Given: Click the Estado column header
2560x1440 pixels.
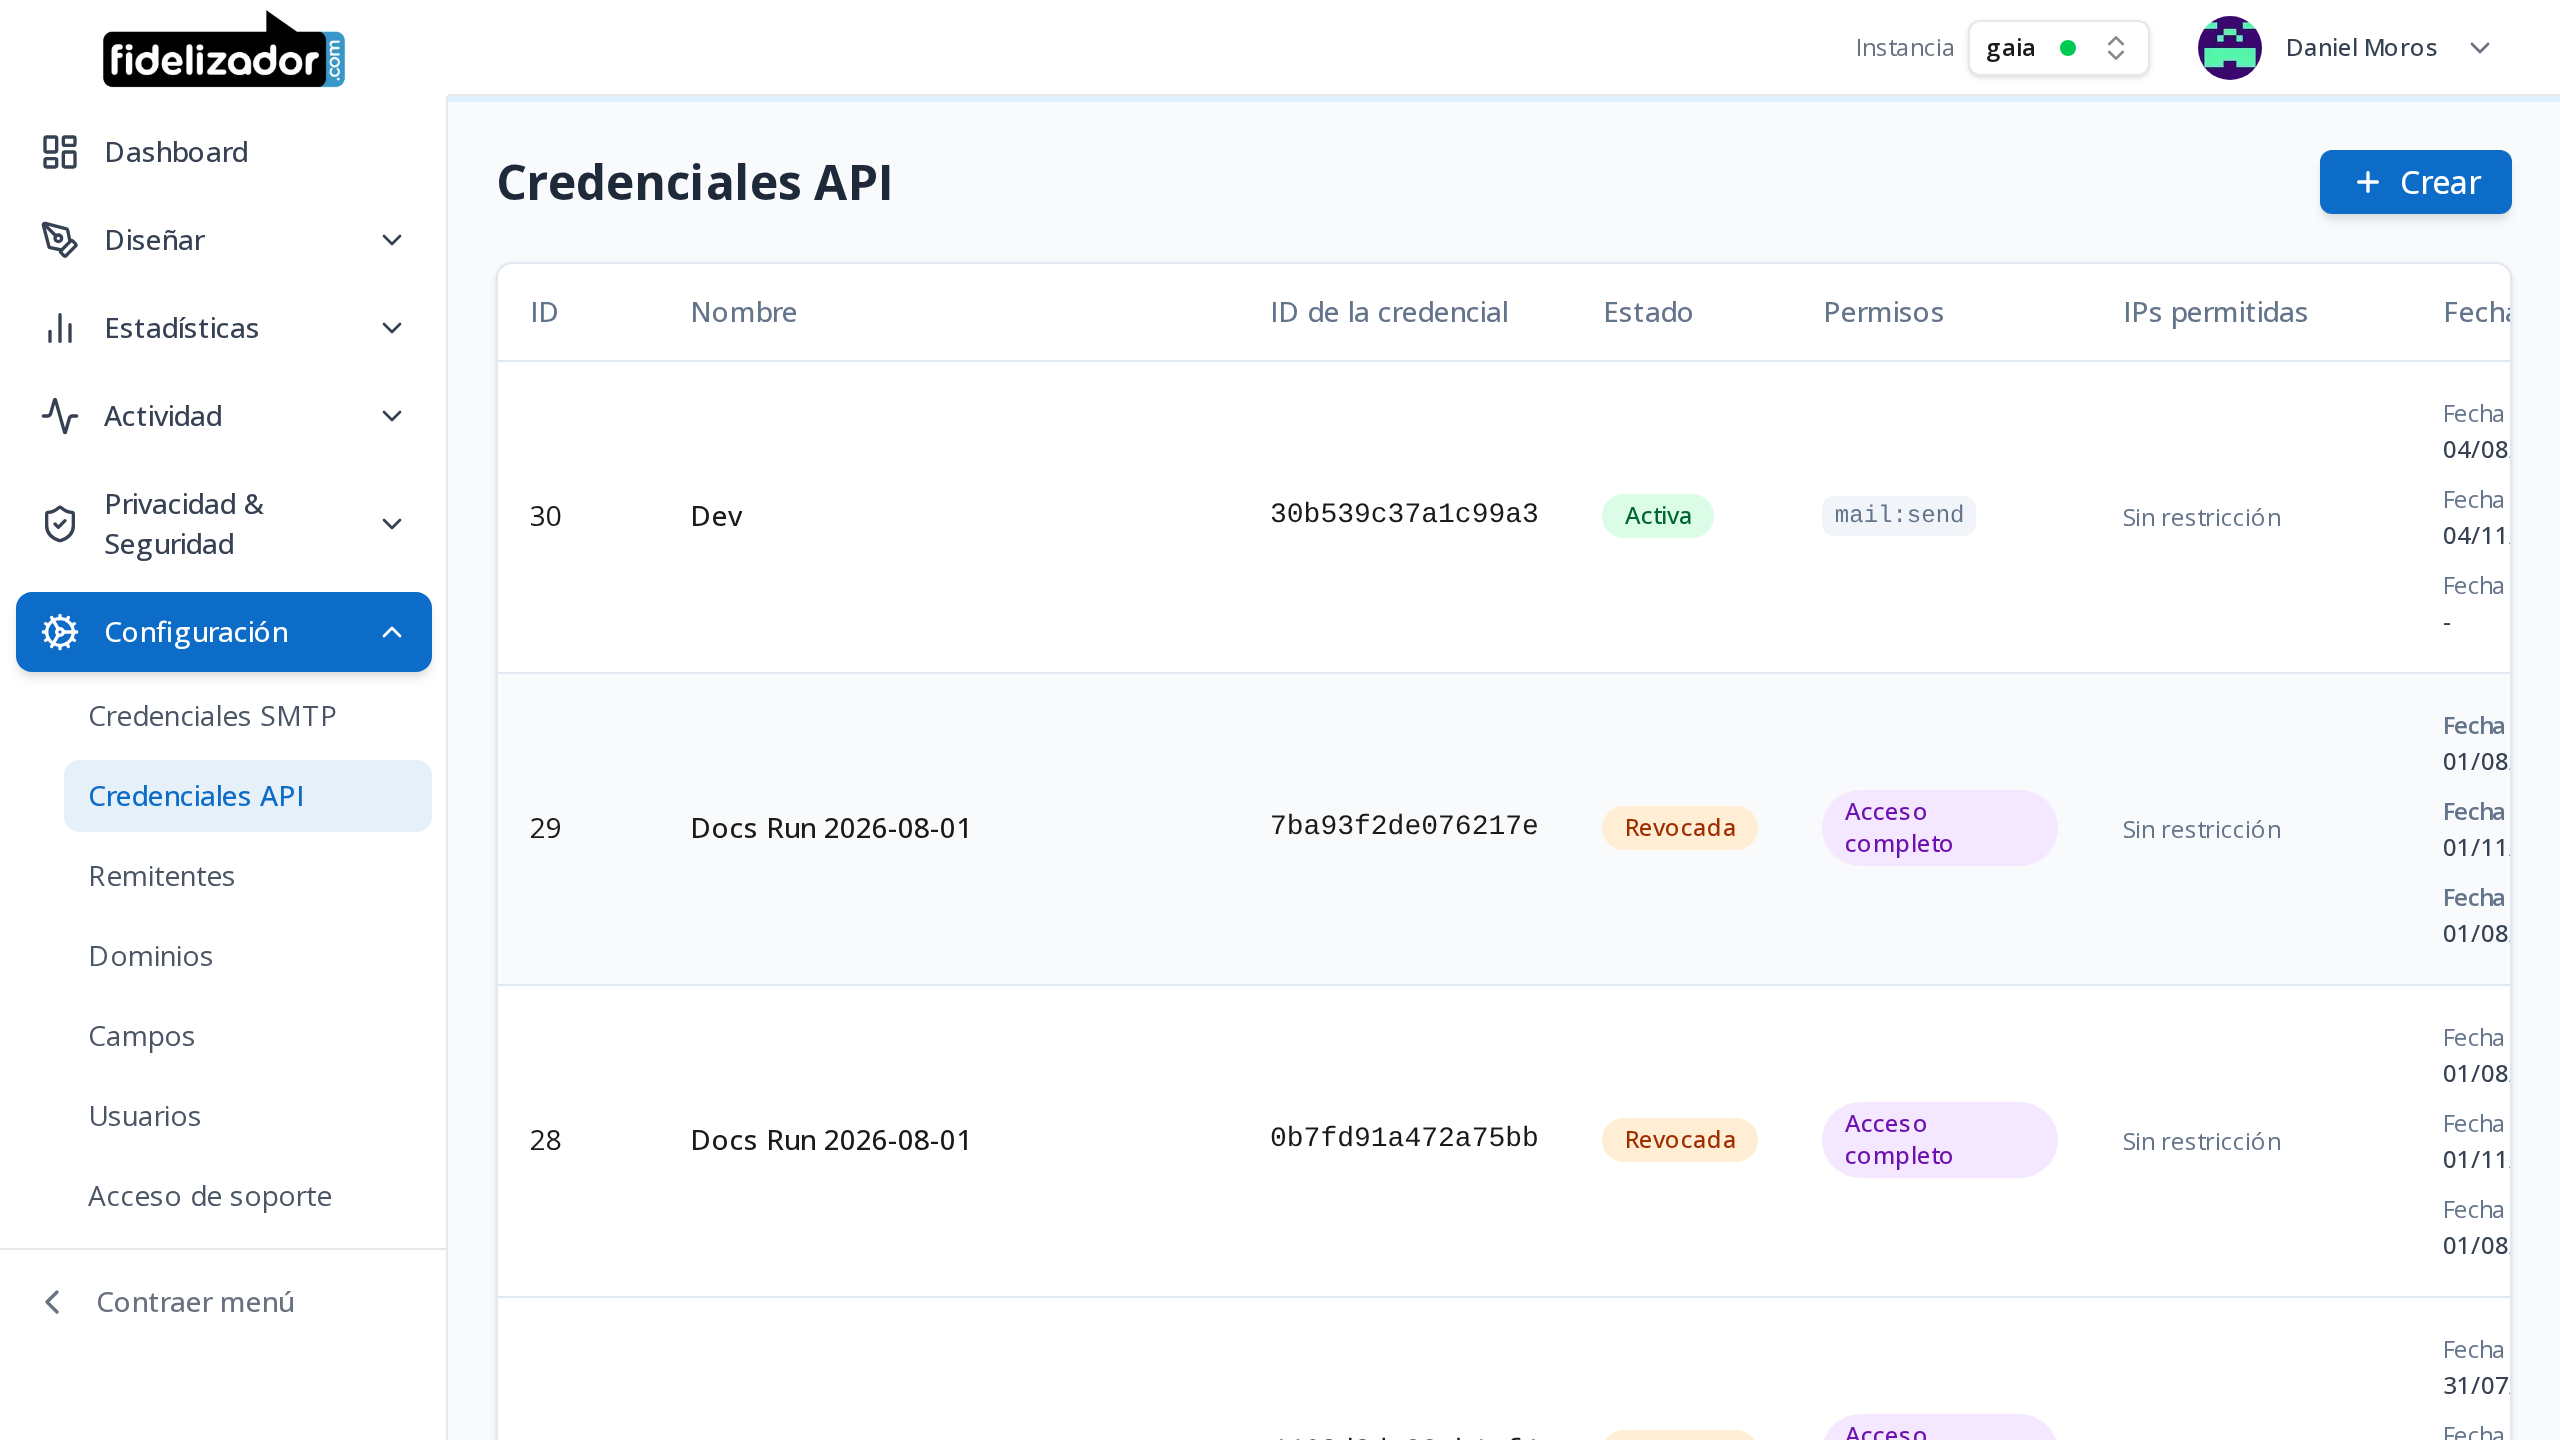Looking at the screenshot, I should pyautogui.click(x=1647, y=312).
